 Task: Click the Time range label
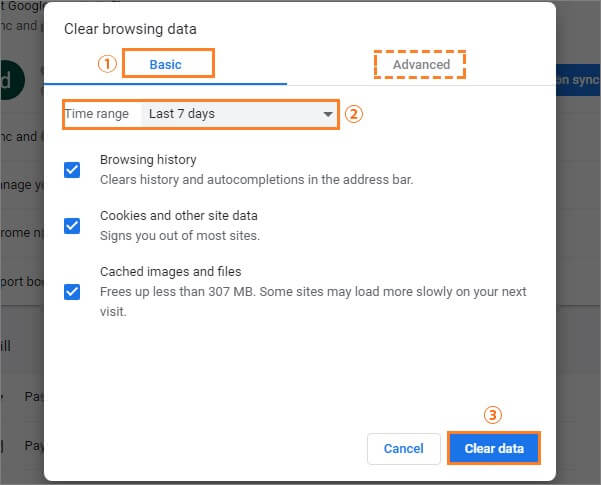(97, 114)
